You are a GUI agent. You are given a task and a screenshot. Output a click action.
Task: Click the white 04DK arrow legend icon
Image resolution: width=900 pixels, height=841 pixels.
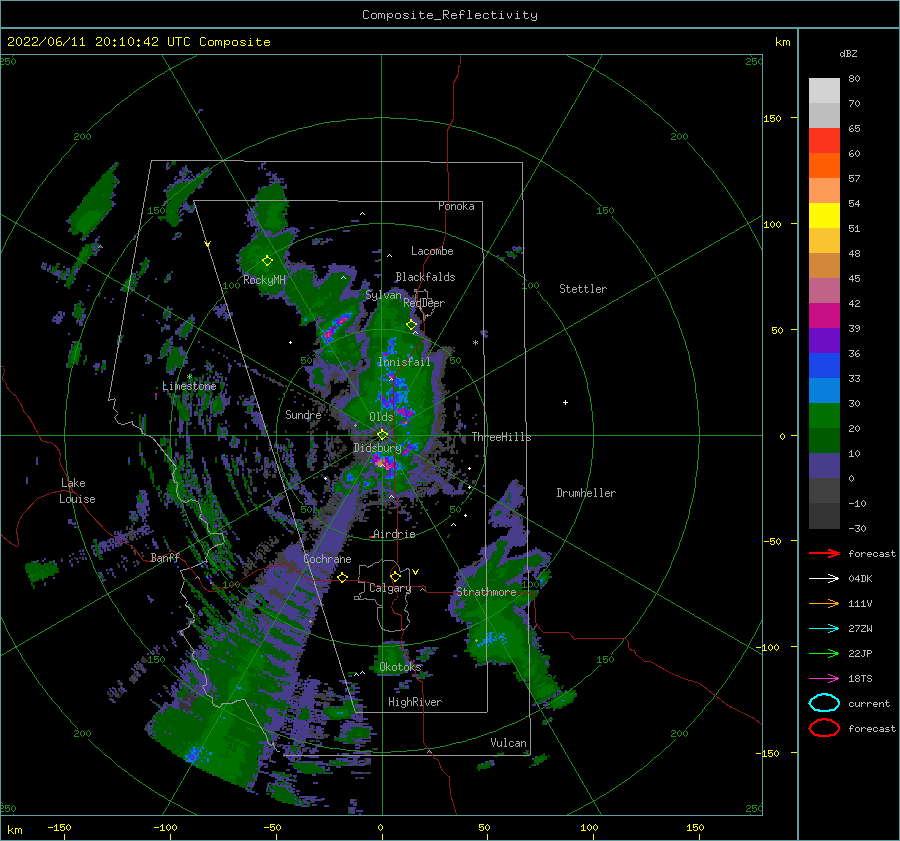click(x=824, y=579)
